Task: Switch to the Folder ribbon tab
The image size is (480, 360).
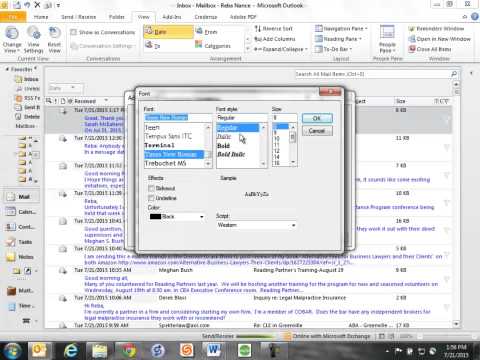Action: point(117,17)
